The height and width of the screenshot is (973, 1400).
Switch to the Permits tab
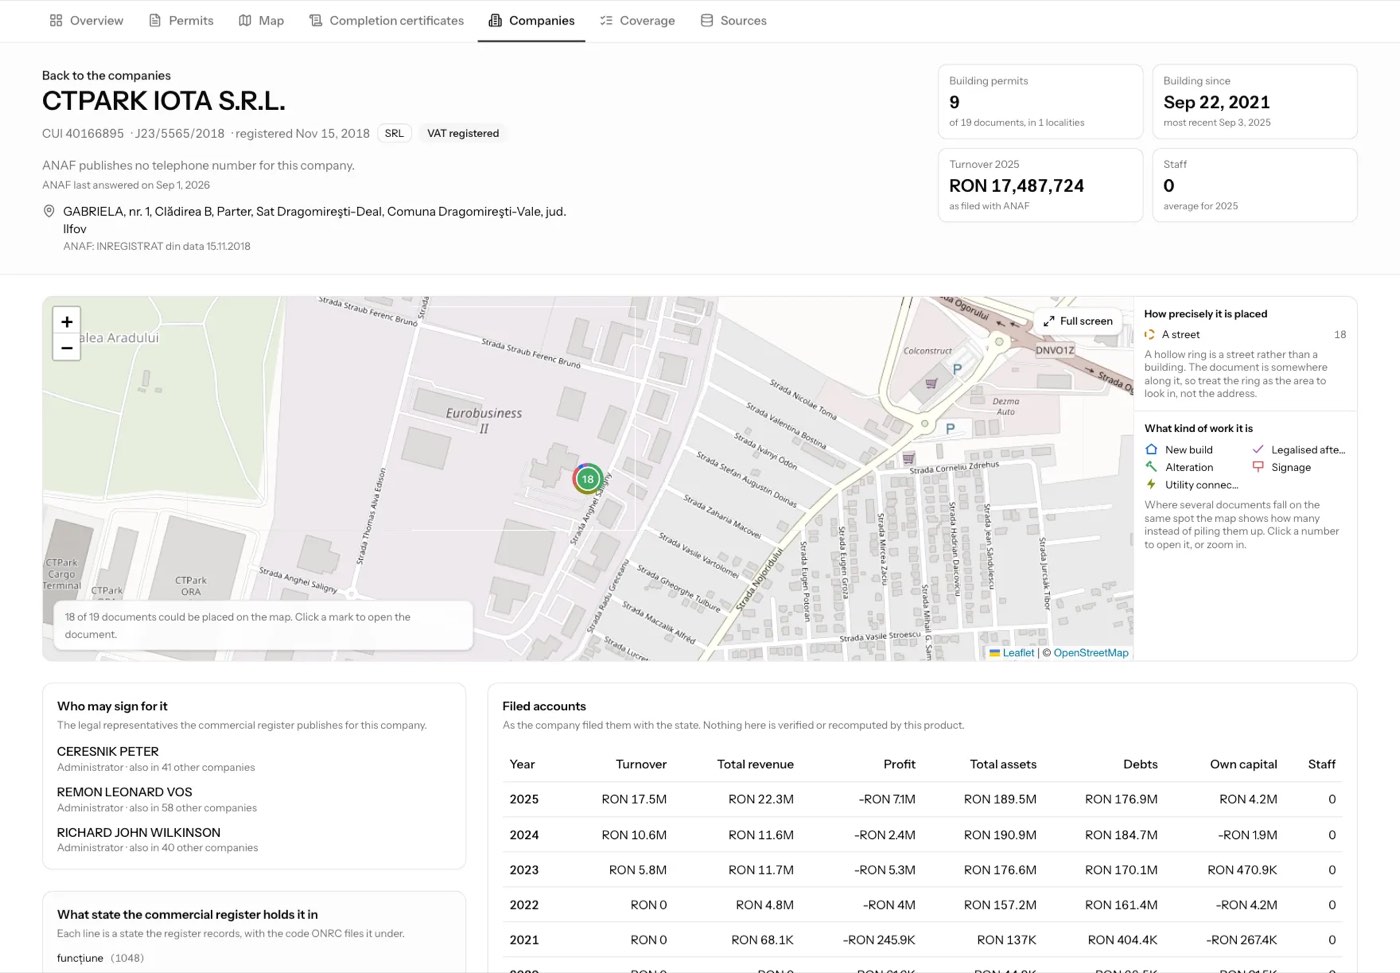coord(181,20)
